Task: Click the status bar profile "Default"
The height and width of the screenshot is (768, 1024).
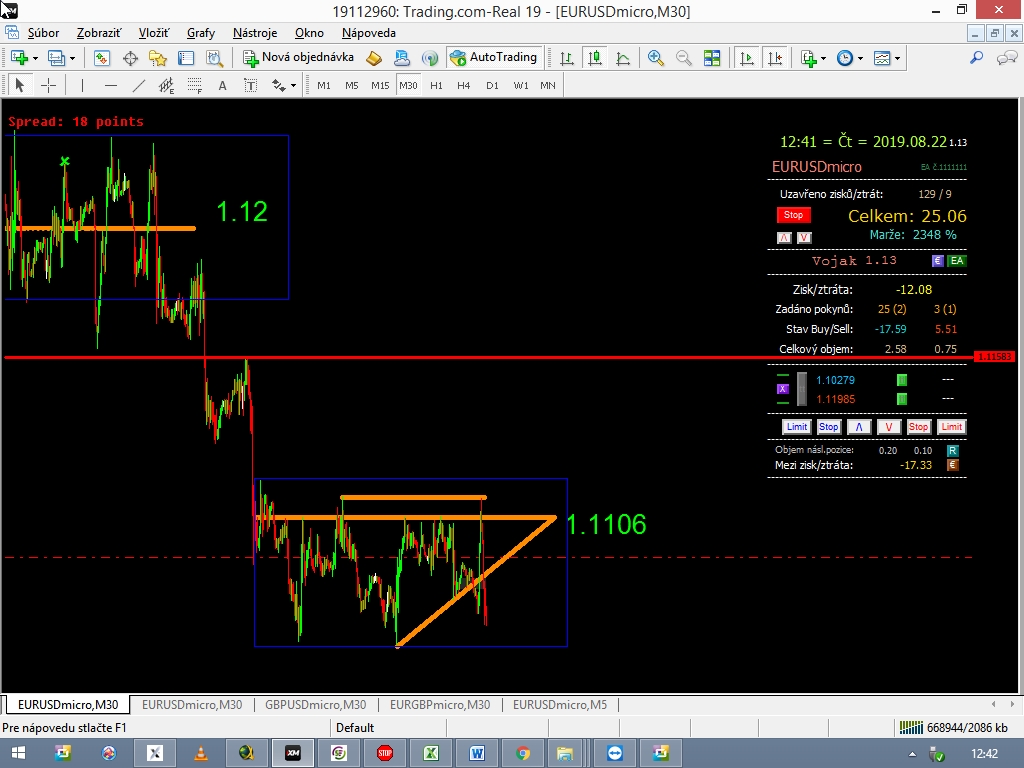Action: [x=355, y=728]
